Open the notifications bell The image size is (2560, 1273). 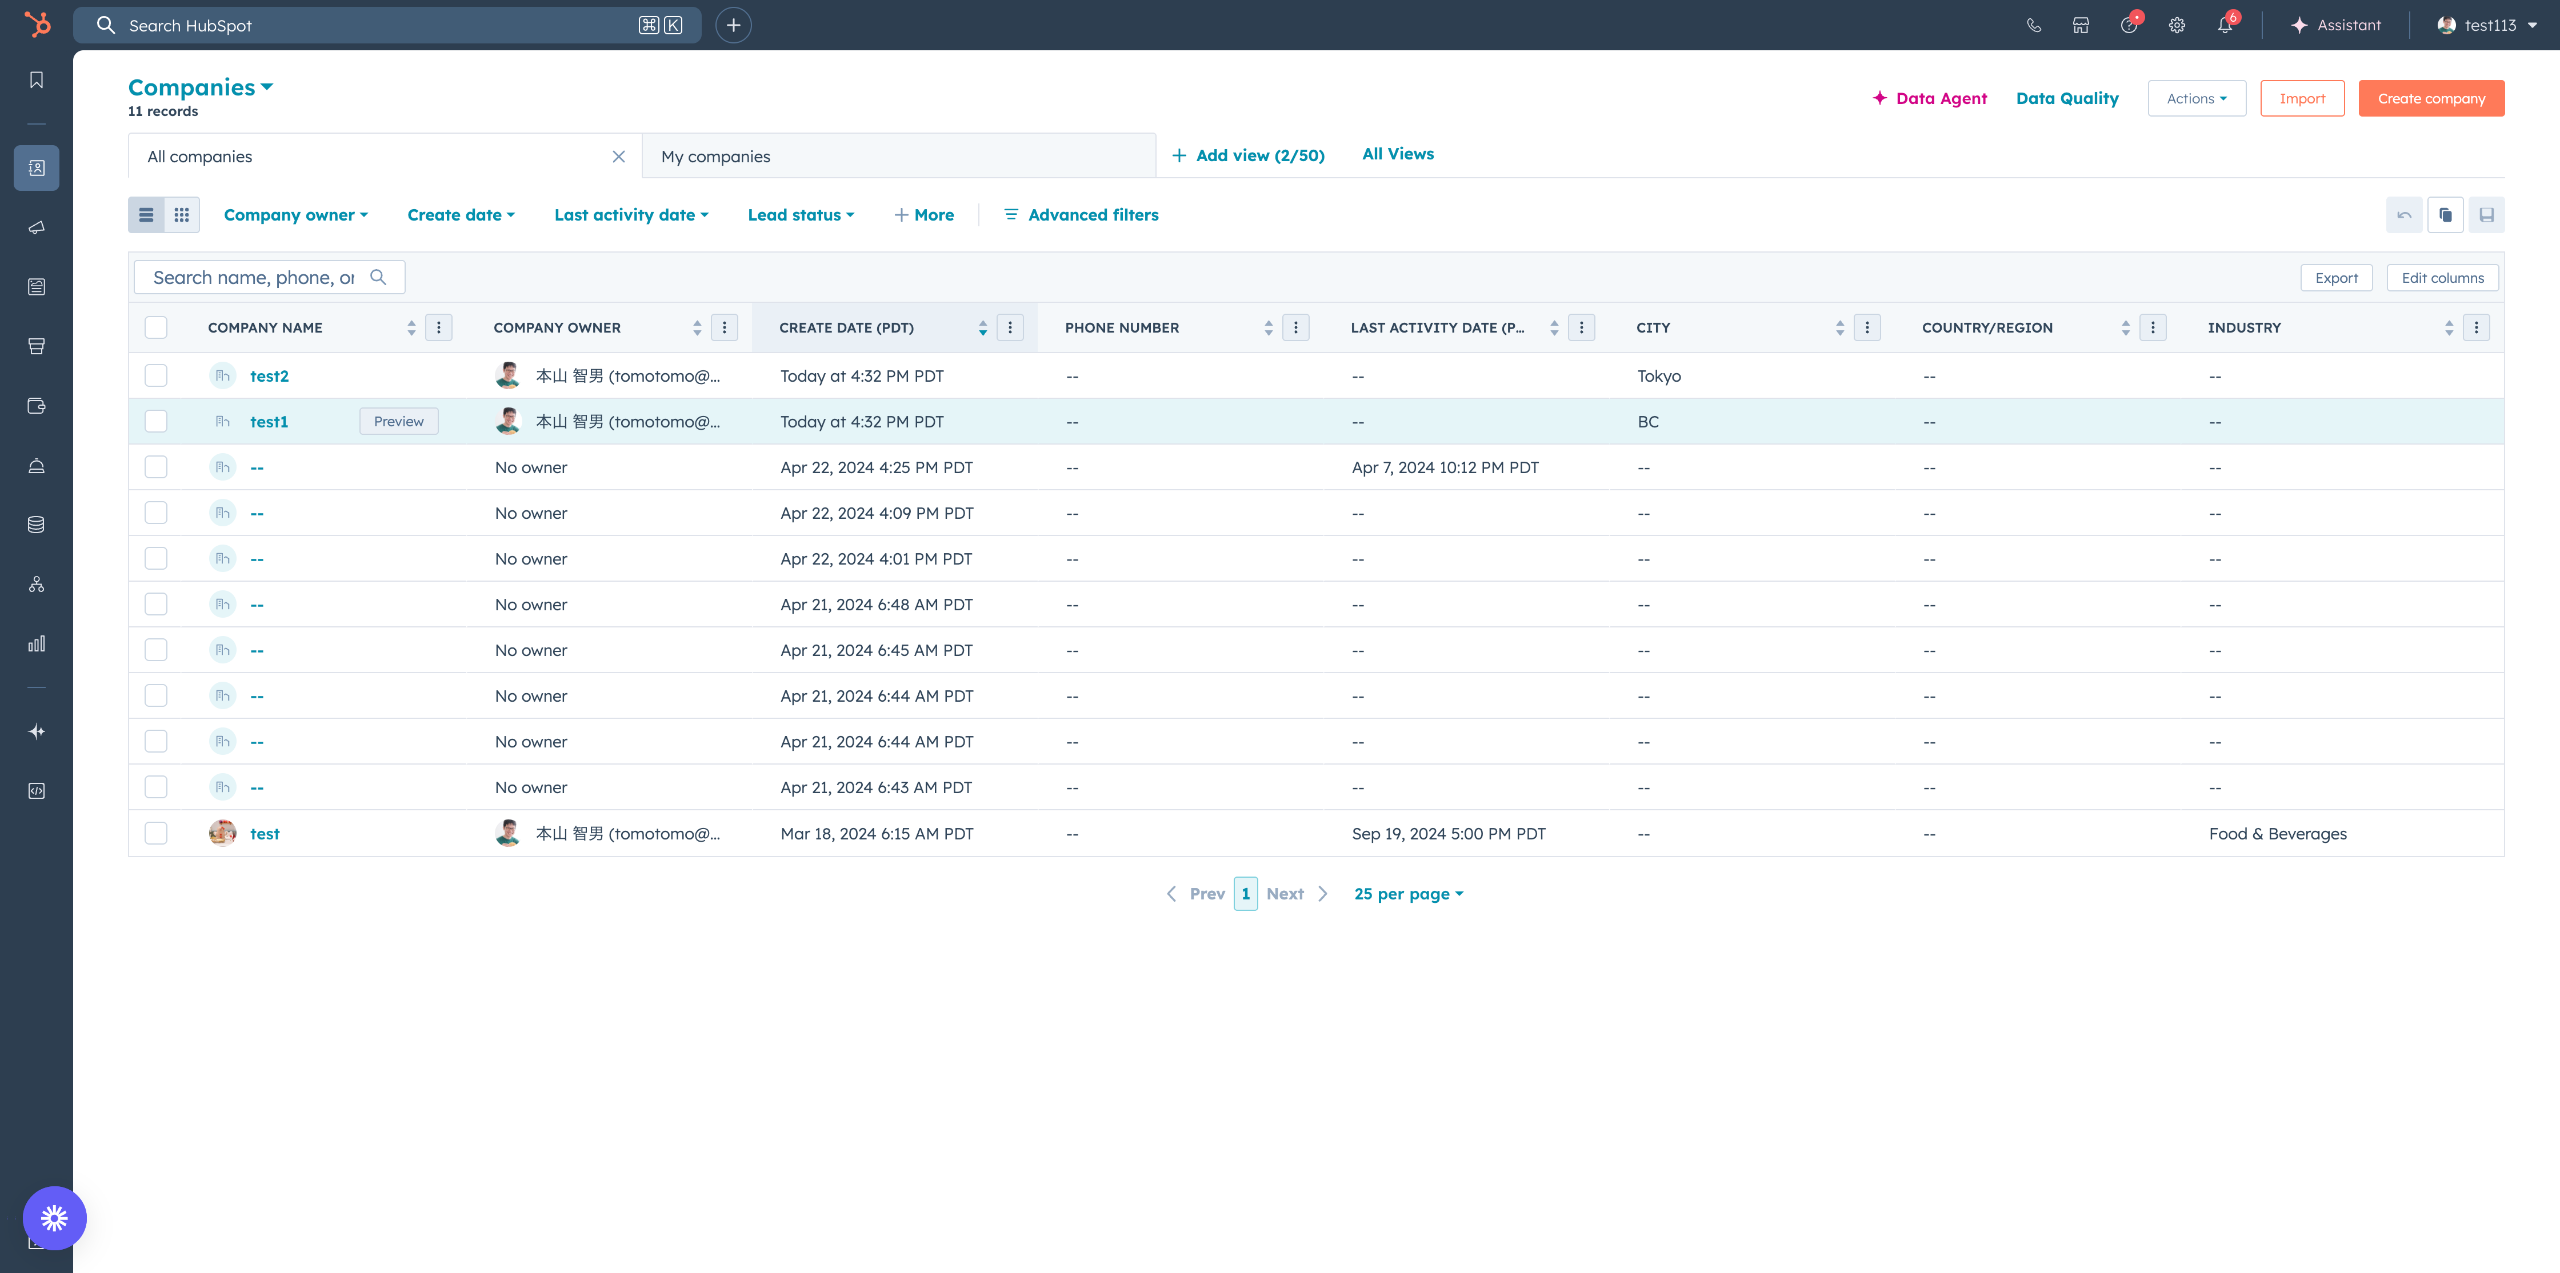(x=2225, y=25)
